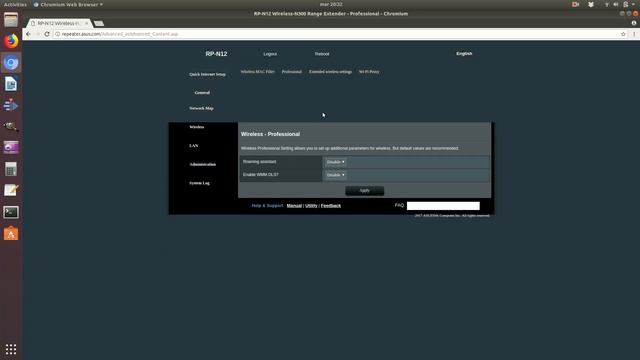This screenshot has width=640, height=360.
Task: Select Wireless in the sidebar
Action: (197, 127)
